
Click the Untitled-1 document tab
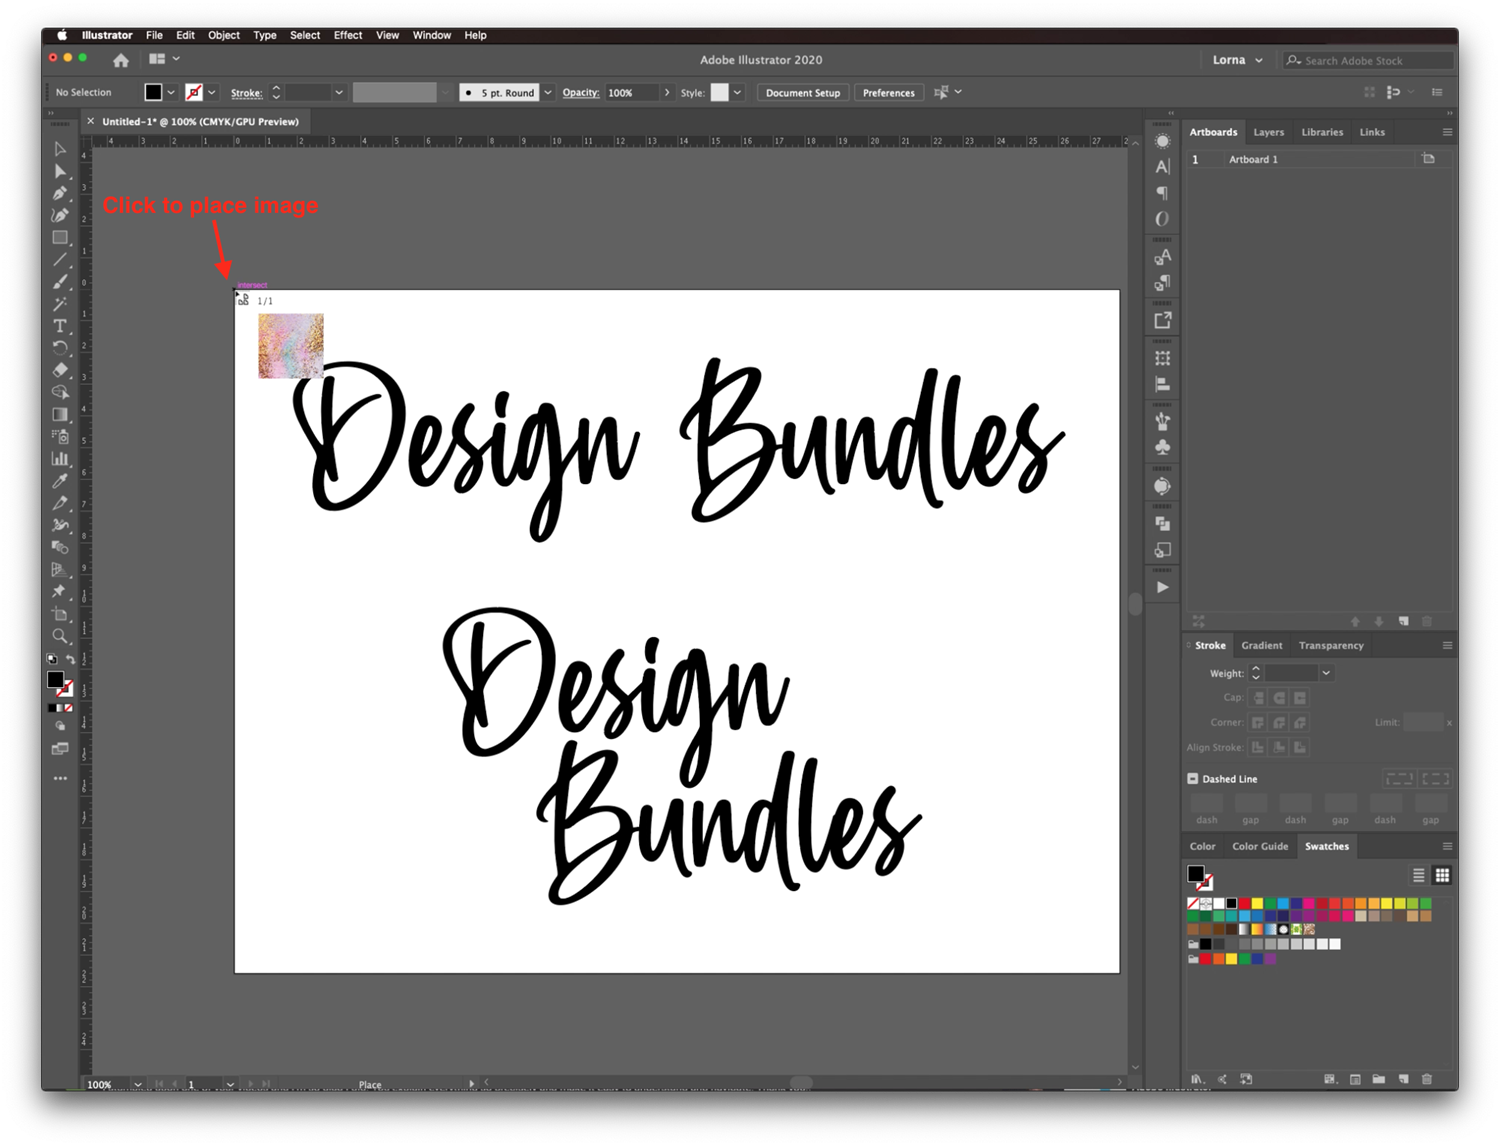pyautogui.click(x=200, y=122)
